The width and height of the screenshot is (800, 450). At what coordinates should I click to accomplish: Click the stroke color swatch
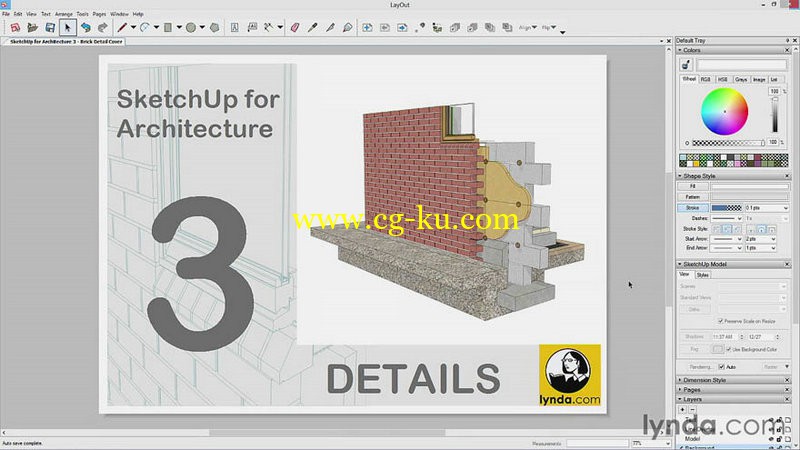pyautogui.click(x=727, y=208)
